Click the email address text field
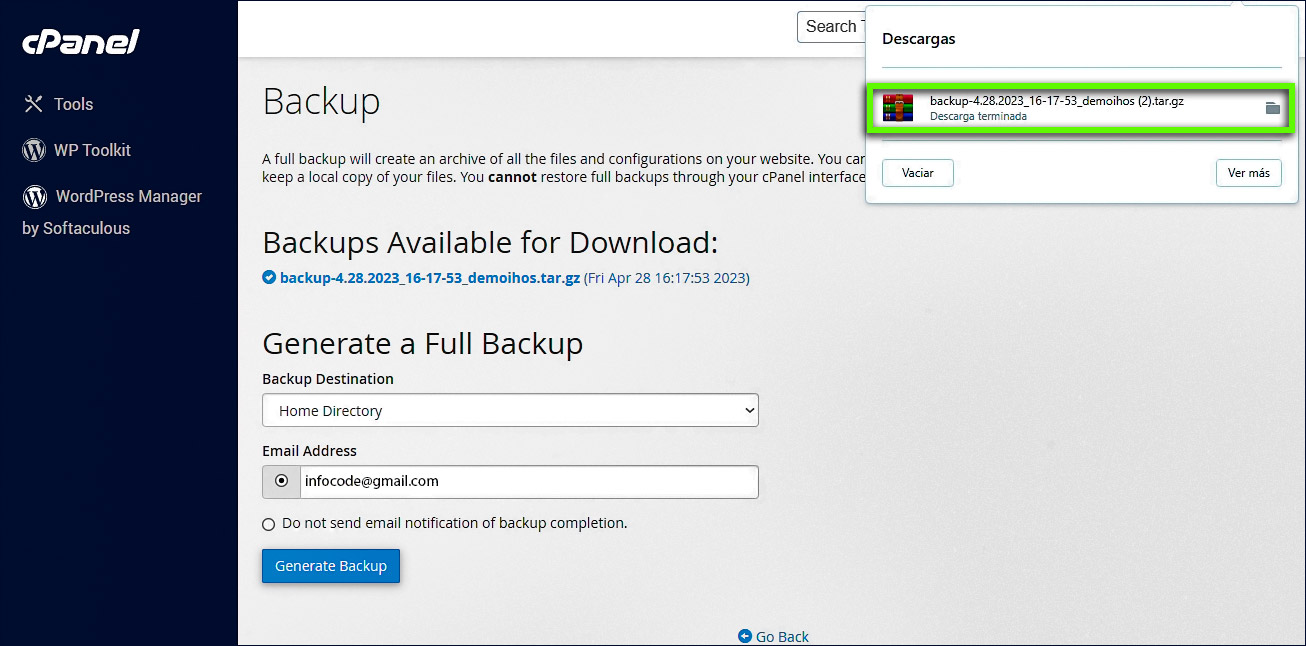Viewport: 1306px width, 646px height. (528, 481)
